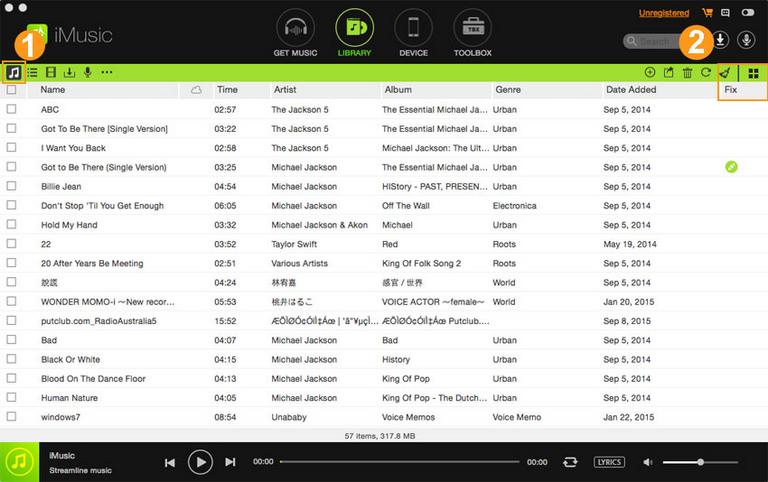Select the music note view icon
Screen dimensions: 768x482
tap(14, 73)
